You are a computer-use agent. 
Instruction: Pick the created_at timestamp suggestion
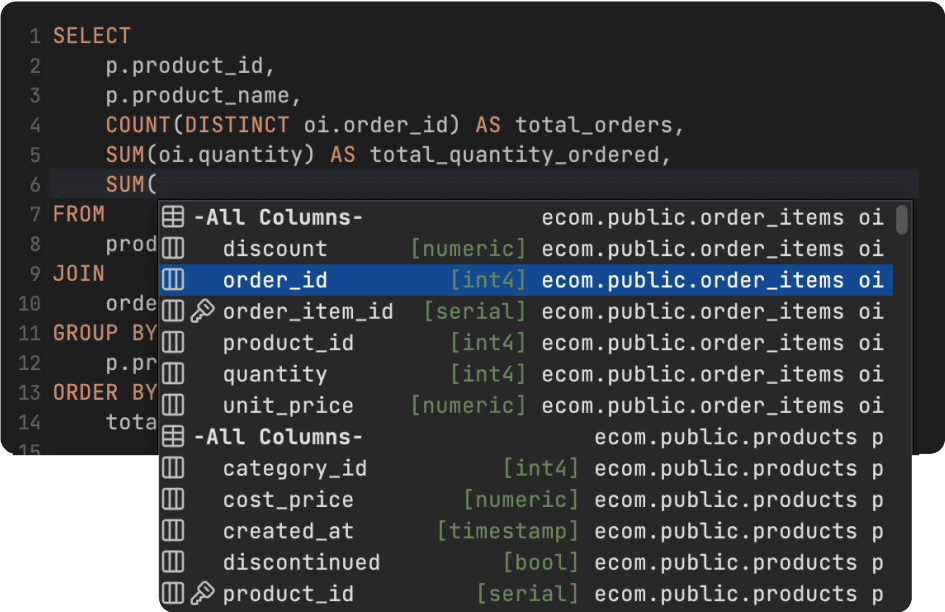(288, 531)
